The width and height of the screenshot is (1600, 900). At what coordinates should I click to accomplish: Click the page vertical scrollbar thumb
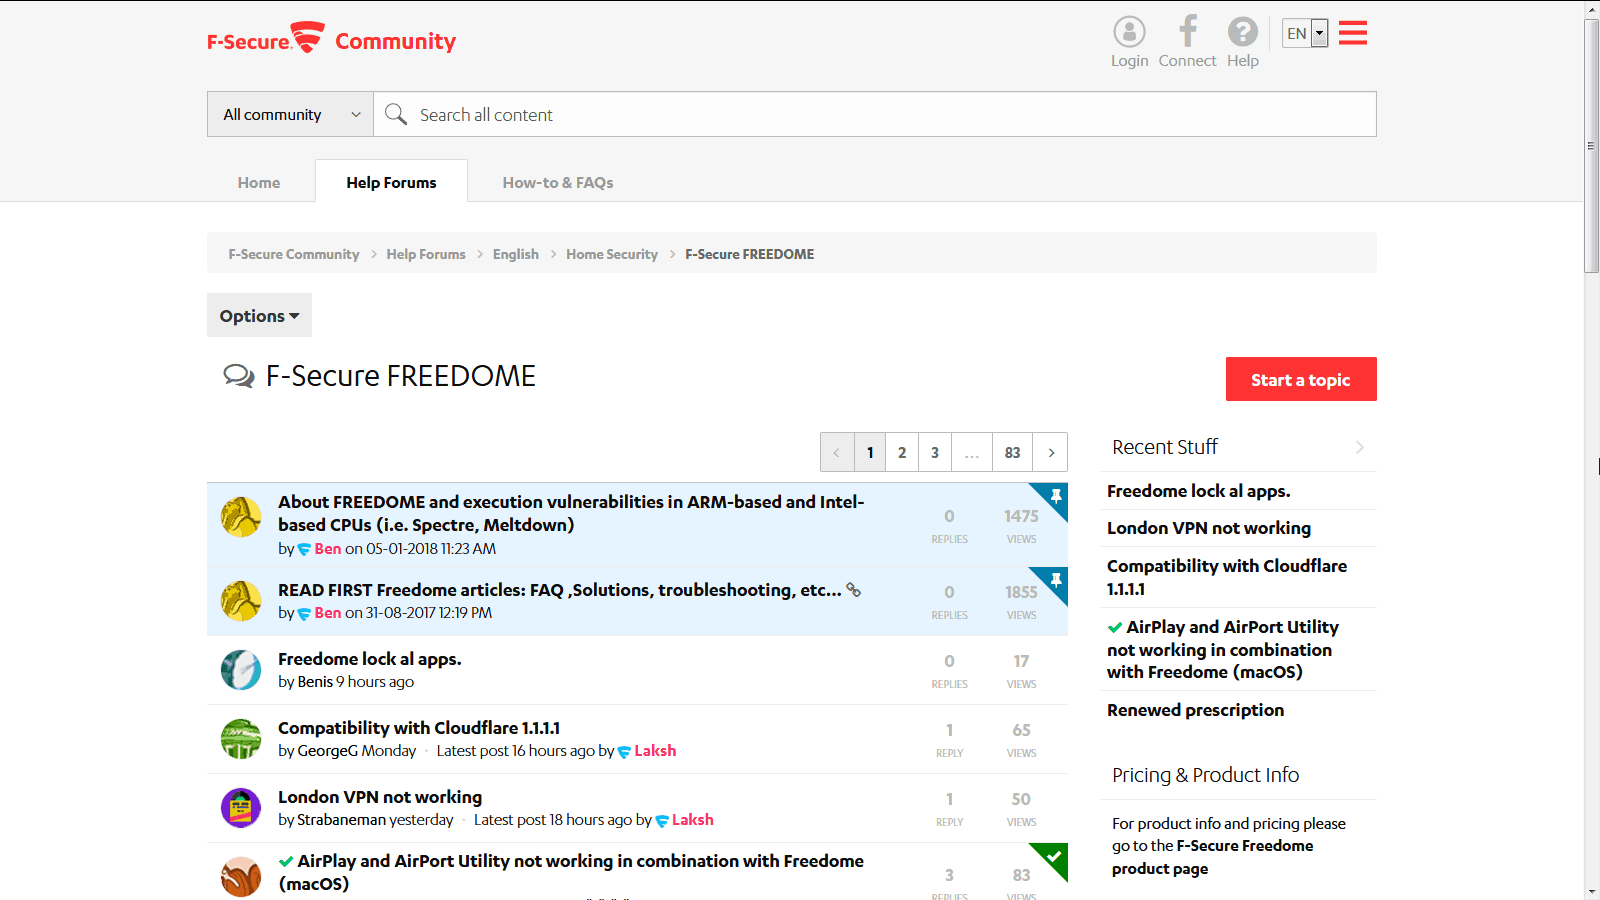point(1592,145)
